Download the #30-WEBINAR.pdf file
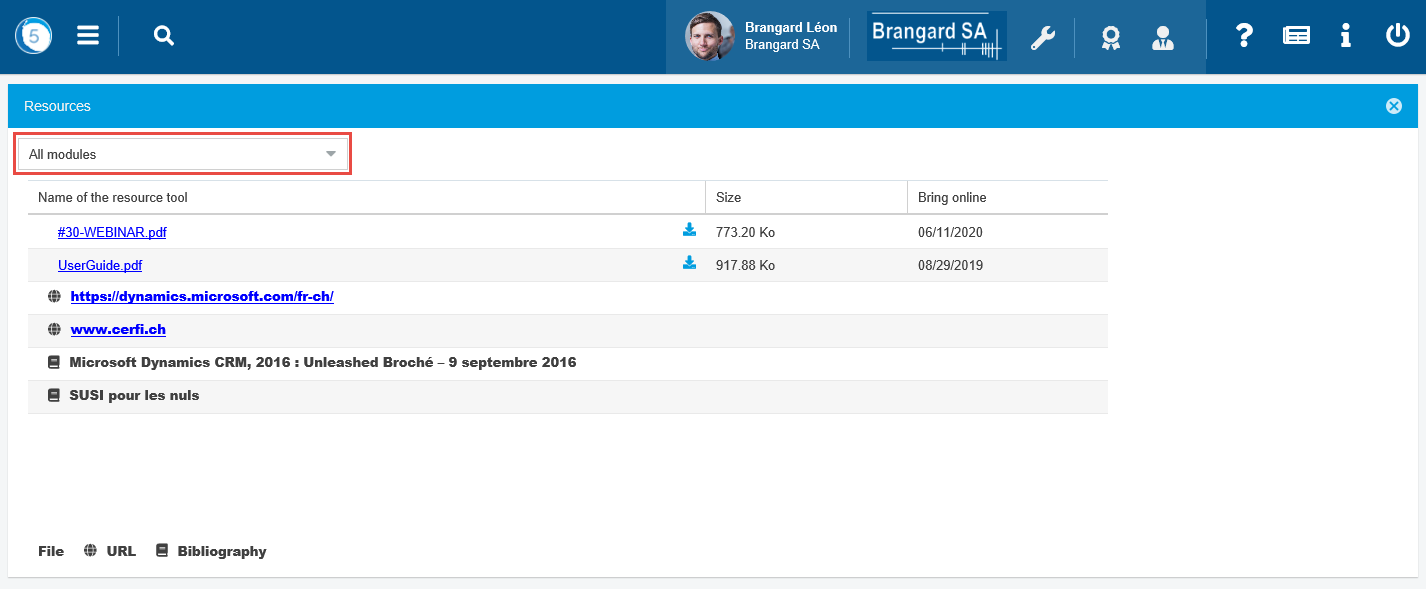The height and width of the screenshot is (589, 1426). coord(689,230)
